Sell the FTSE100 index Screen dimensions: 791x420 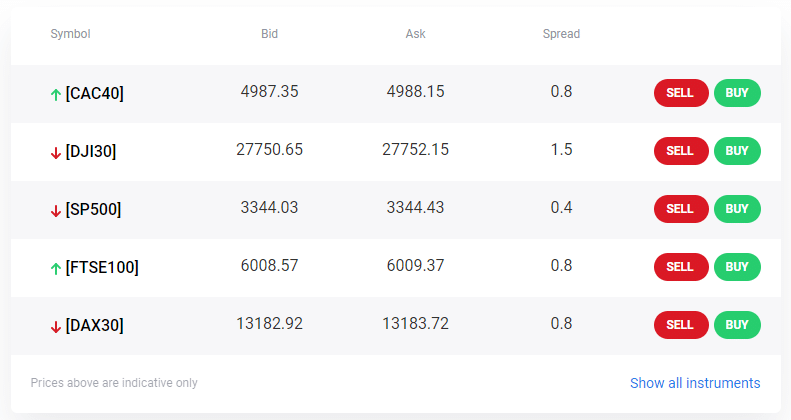pos(681,267)
